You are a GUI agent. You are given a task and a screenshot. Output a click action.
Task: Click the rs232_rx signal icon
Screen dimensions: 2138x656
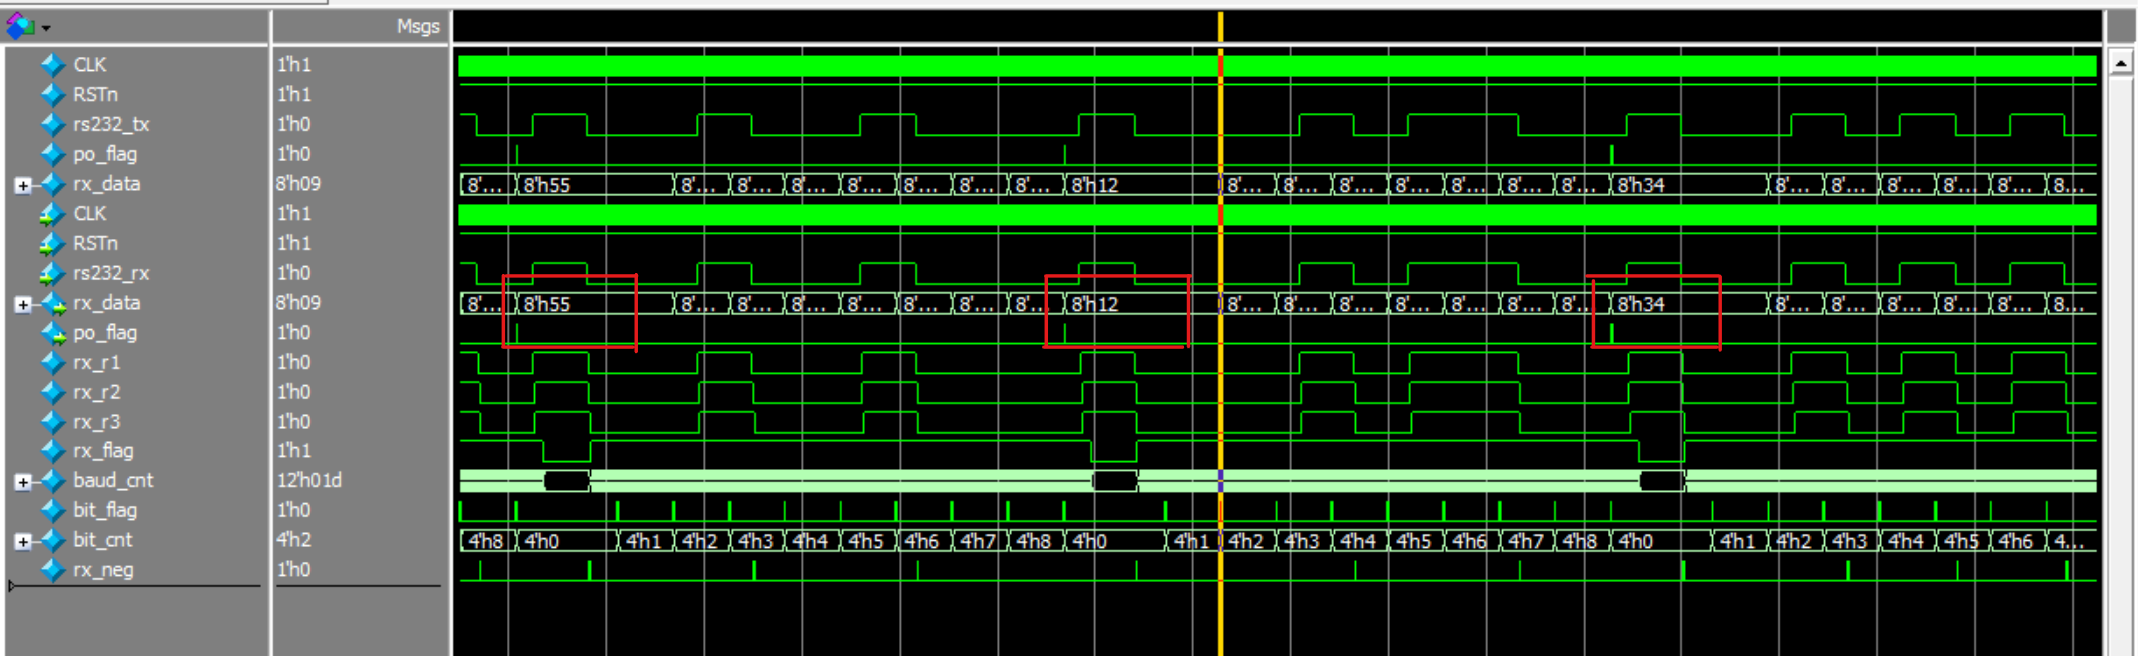(x=53, y=273)
